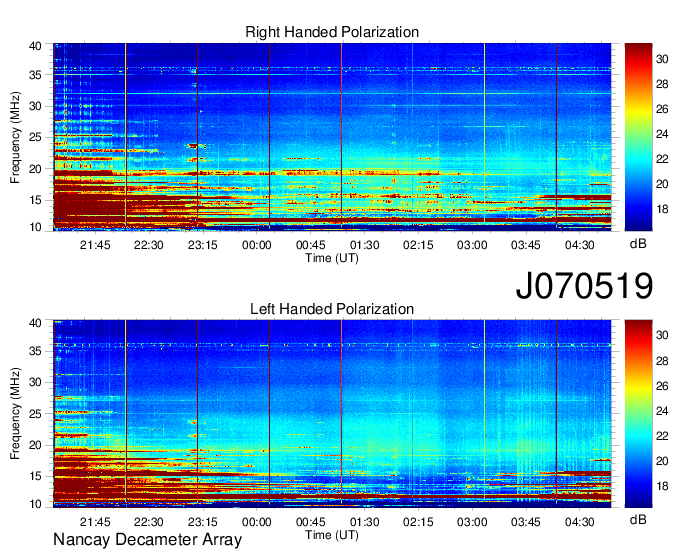Click the 10 MHz tick on Right Handed plot
Viewport: 680px width, 552px height.
[x=35, y=227]
